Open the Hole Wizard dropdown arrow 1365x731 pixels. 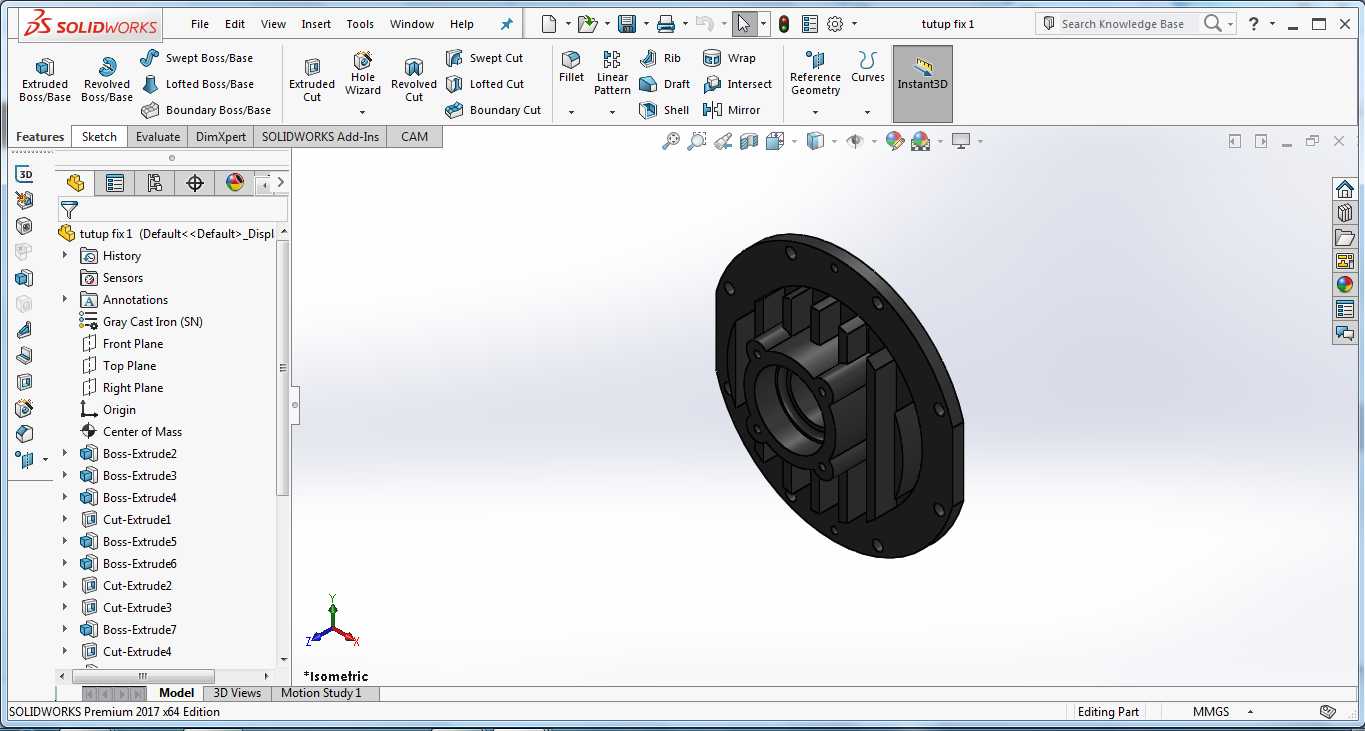point(363,112)
